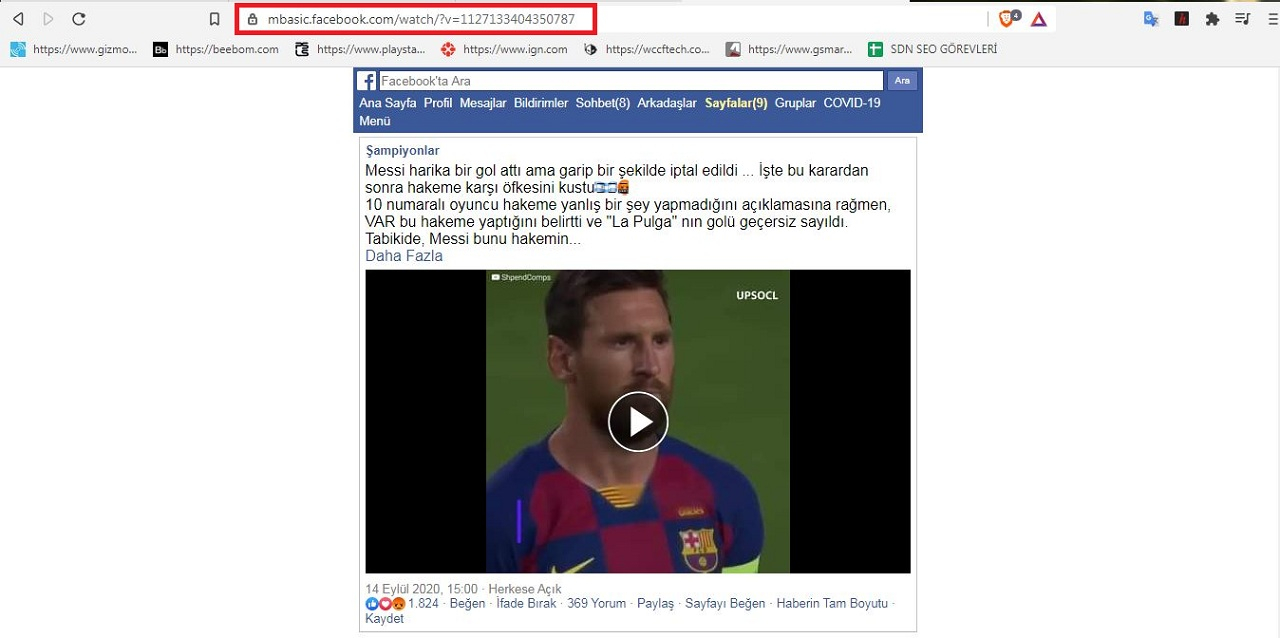Open "Gruplar" from the top navigation
This screenshot has width=1280, height=638.
tap(795, 102)
